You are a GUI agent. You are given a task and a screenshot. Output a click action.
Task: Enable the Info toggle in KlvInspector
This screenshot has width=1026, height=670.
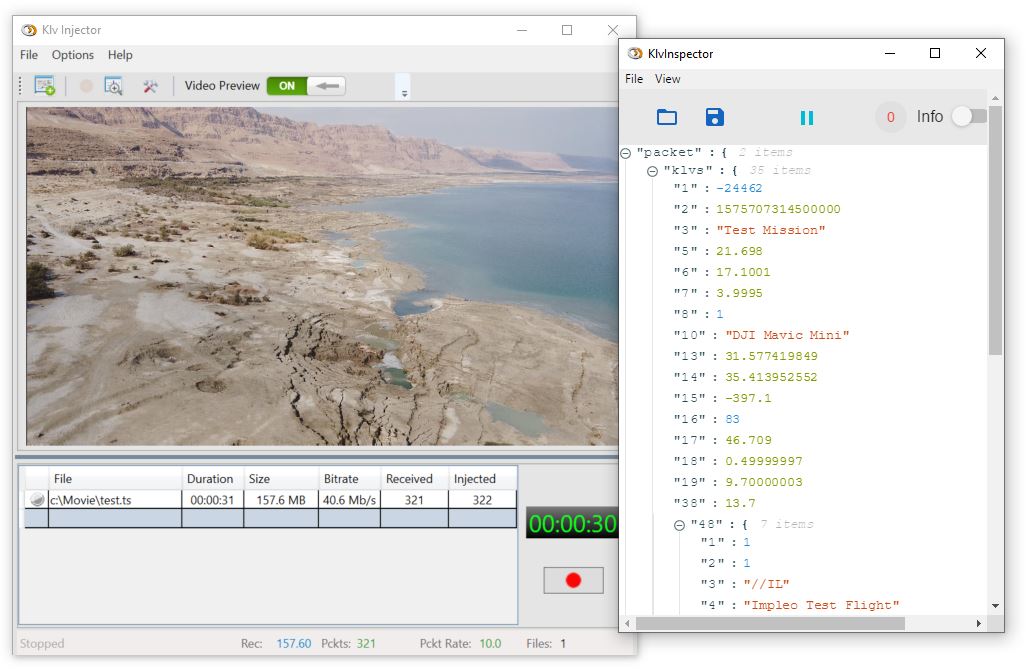(967, 117)
